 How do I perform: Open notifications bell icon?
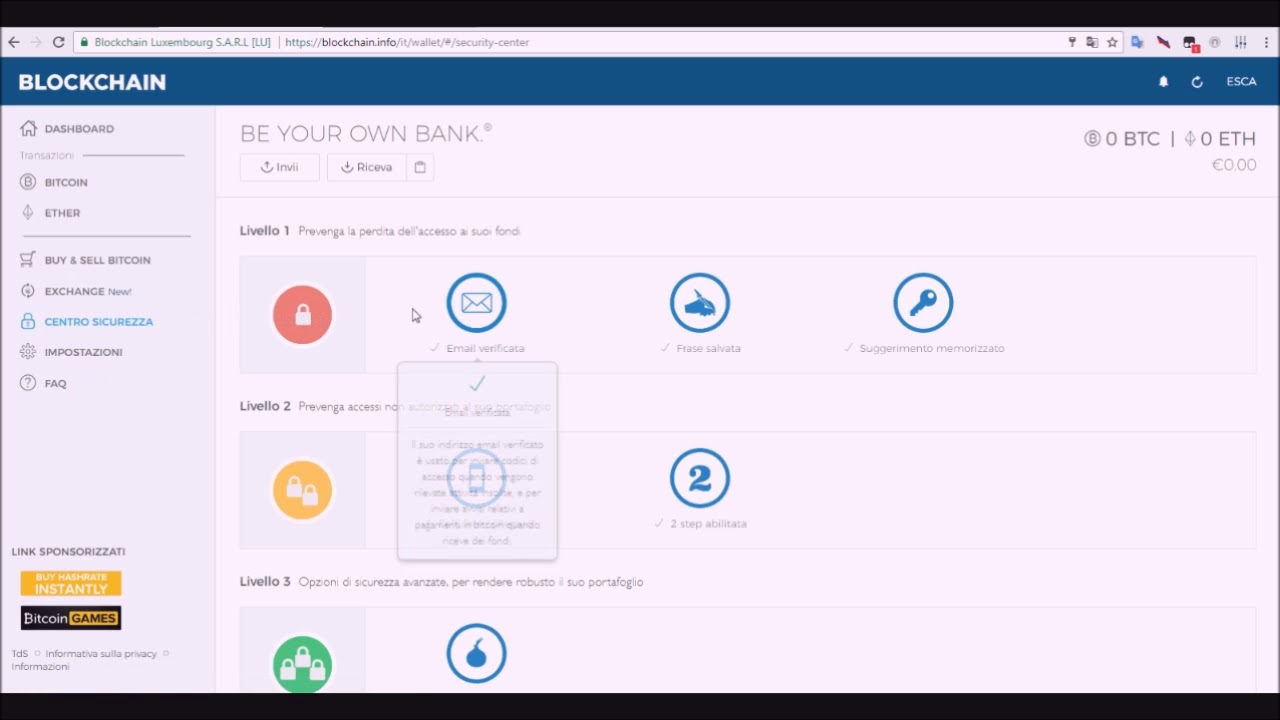[x=1163, y=82]
